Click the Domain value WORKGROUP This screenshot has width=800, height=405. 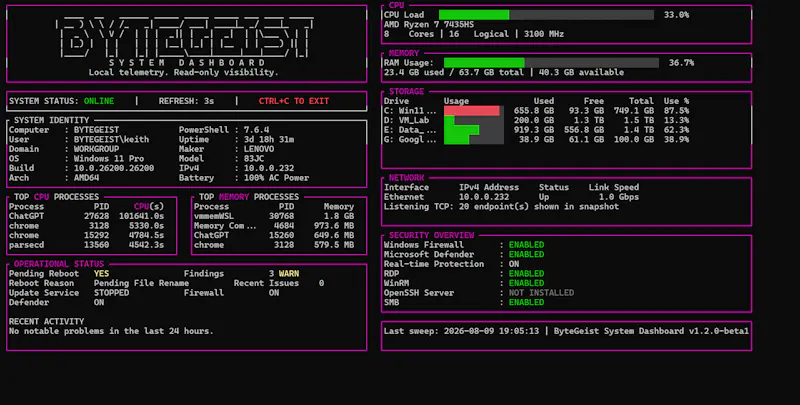click(x=96, y=149)
